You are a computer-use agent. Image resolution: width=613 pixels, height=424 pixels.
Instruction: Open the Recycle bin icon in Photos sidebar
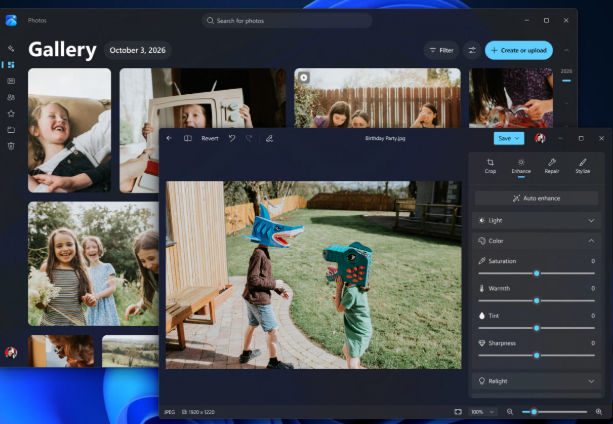point(11,146)
